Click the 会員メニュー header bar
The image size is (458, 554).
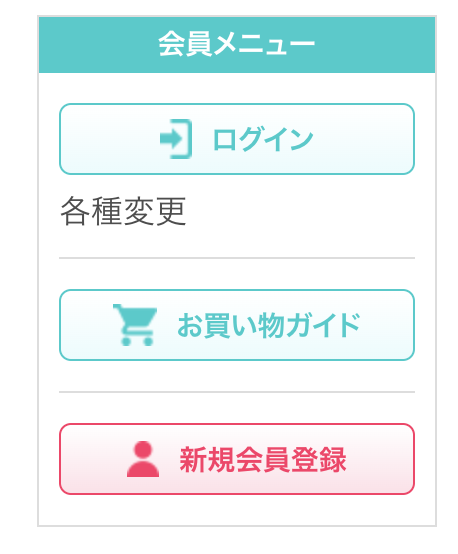(x=237, y=45)
